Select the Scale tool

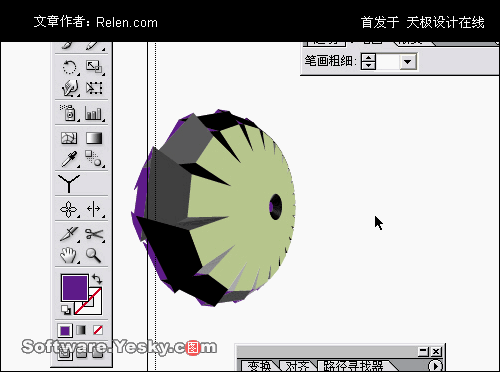[94, 67]
